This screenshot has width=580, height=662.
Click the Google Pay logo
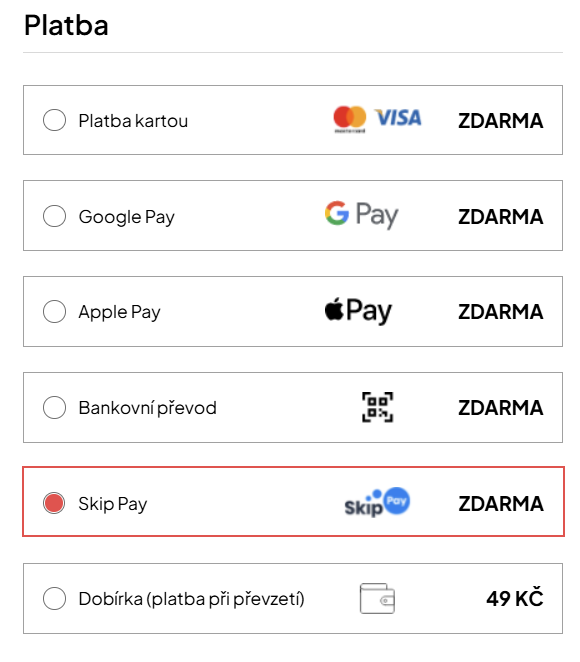coord(362,215)
